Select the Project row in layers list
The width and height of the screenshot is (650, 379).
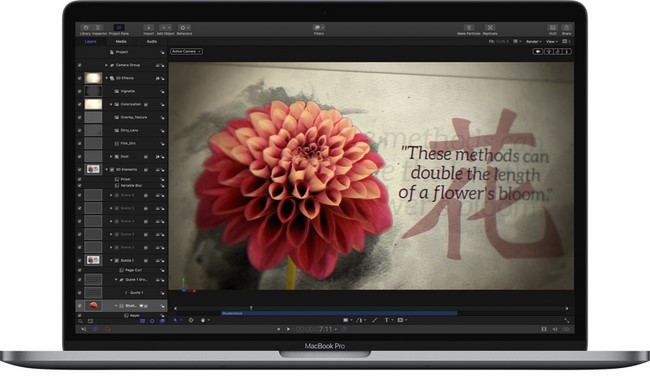point(122,52)
